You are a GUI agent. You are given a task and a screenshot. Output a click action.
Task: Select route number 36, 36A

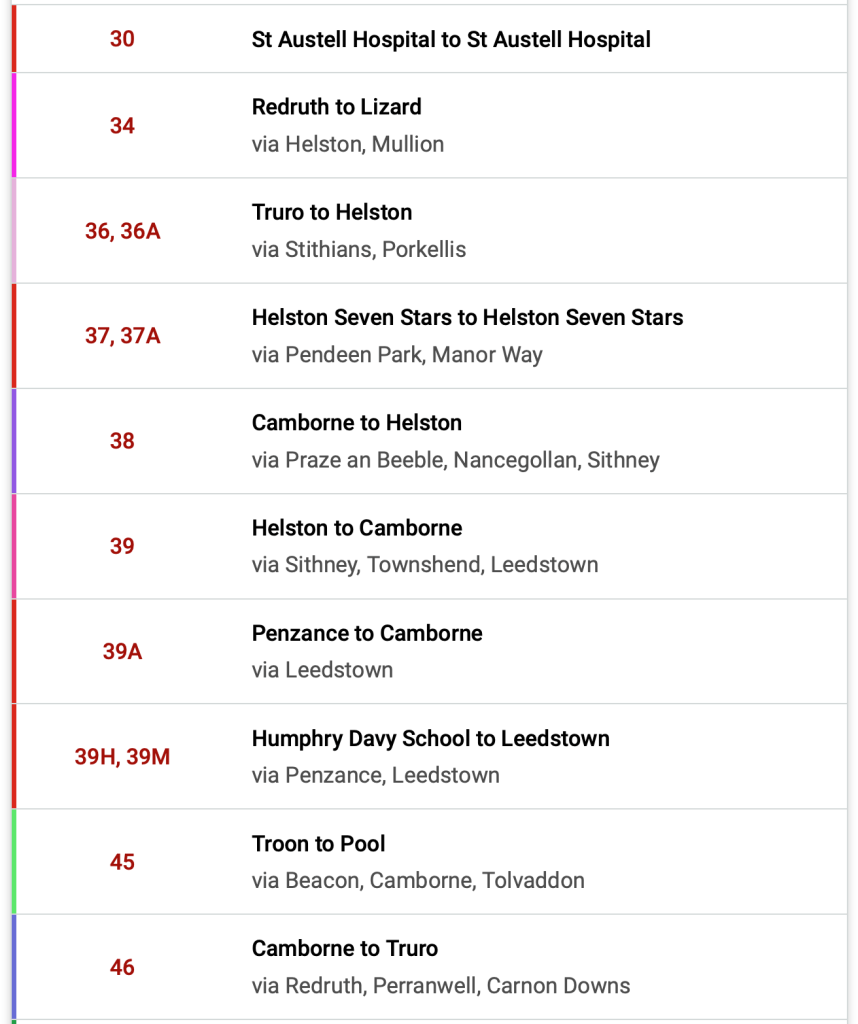click(122, 231)
